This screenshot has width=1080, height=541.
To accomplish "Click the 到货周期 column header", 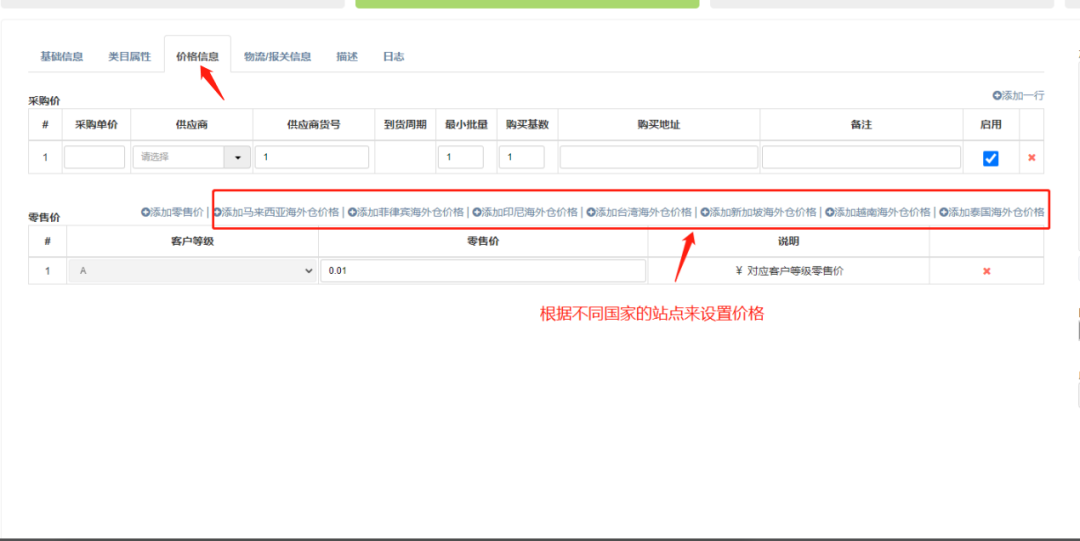I will tap(405, 125).
